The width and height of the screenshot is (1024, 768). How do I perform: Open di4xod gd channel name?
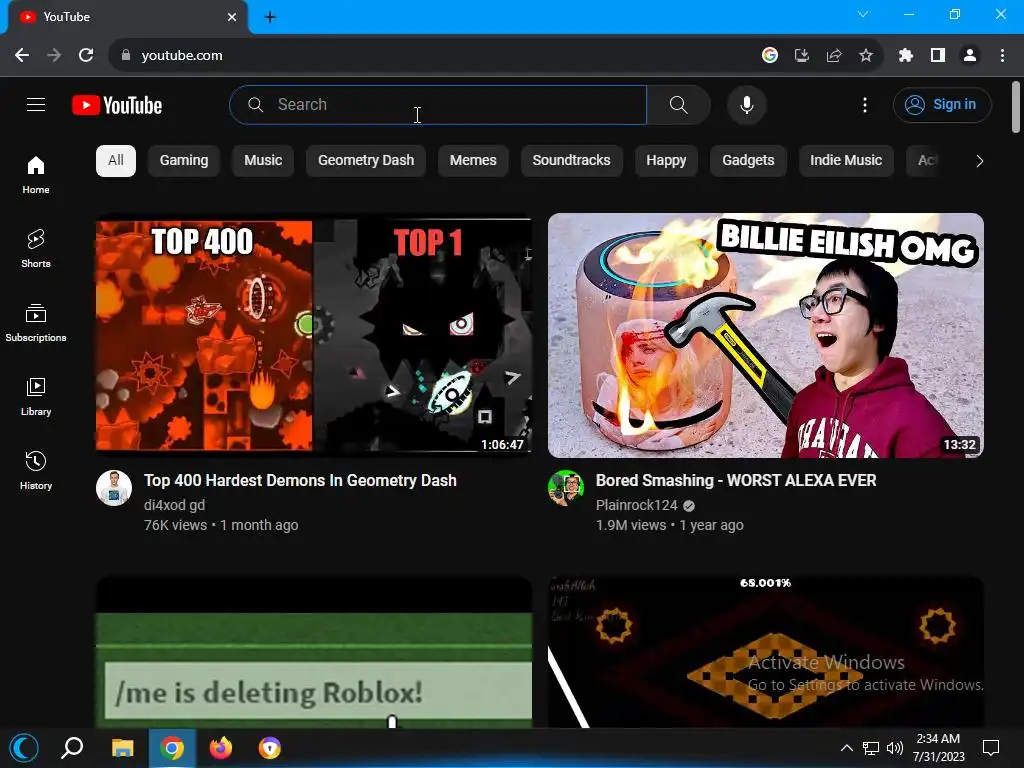174,505
